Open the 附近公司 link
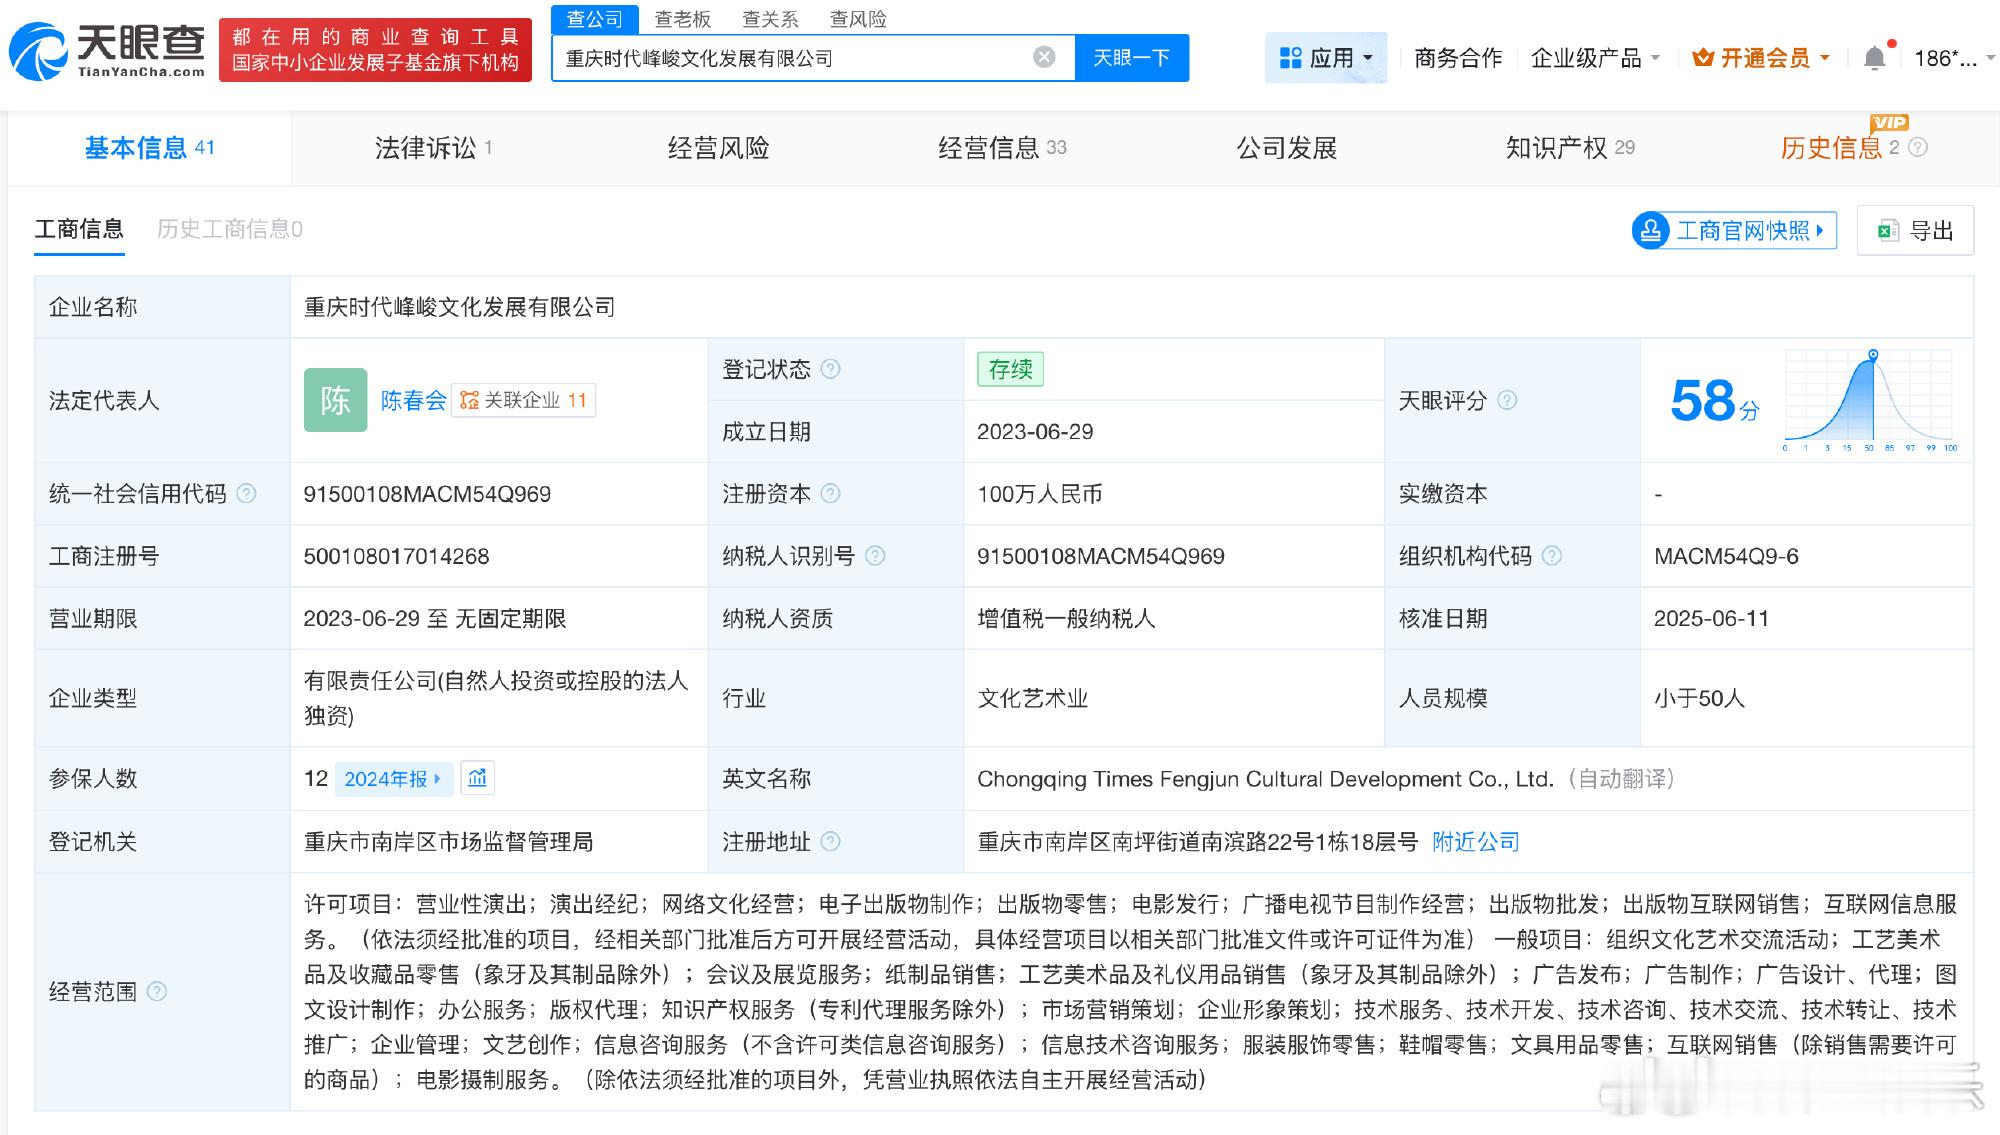Image resolution: width=2000 pixels, height=1135 pixels. pyautogui.click(x=1475, y=842)
